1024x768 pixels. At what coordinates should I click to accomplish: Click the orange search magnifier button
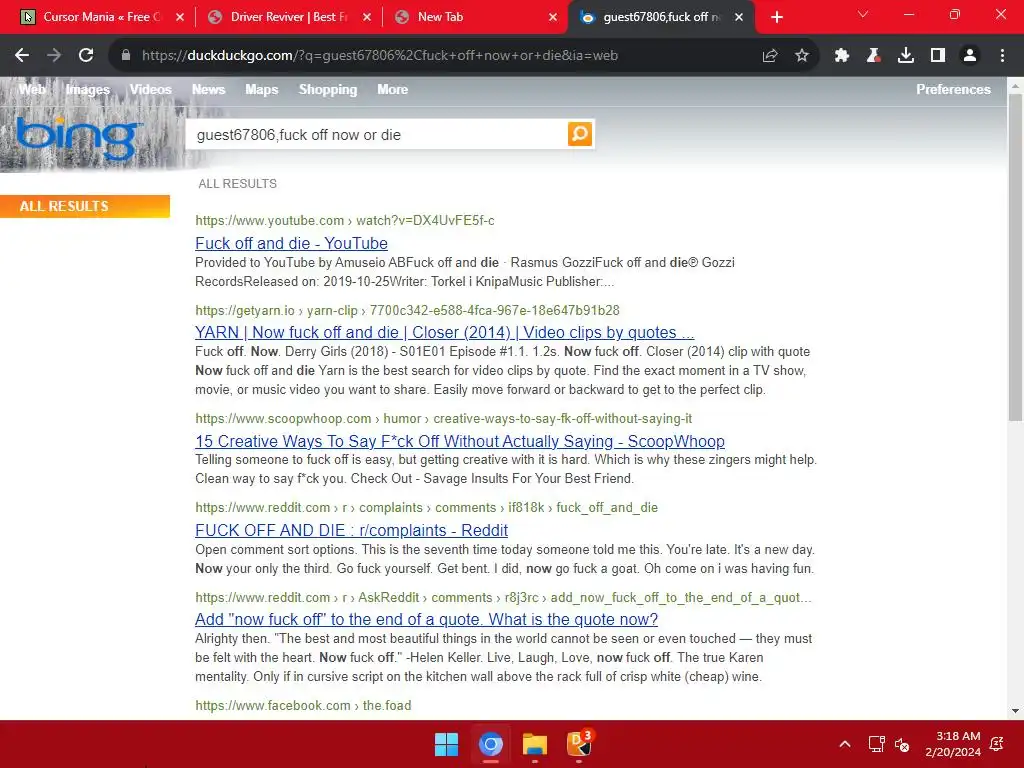coord(580,134)
